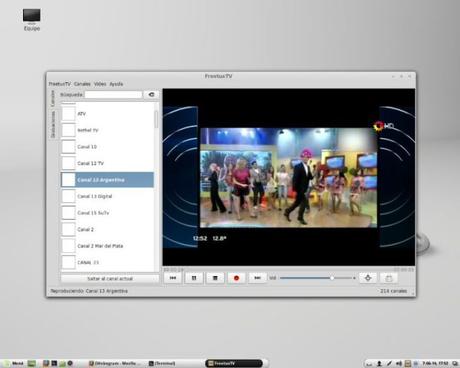460x368 pixels.
Task: Open the Ayuda menu
Action: [116, 84]
